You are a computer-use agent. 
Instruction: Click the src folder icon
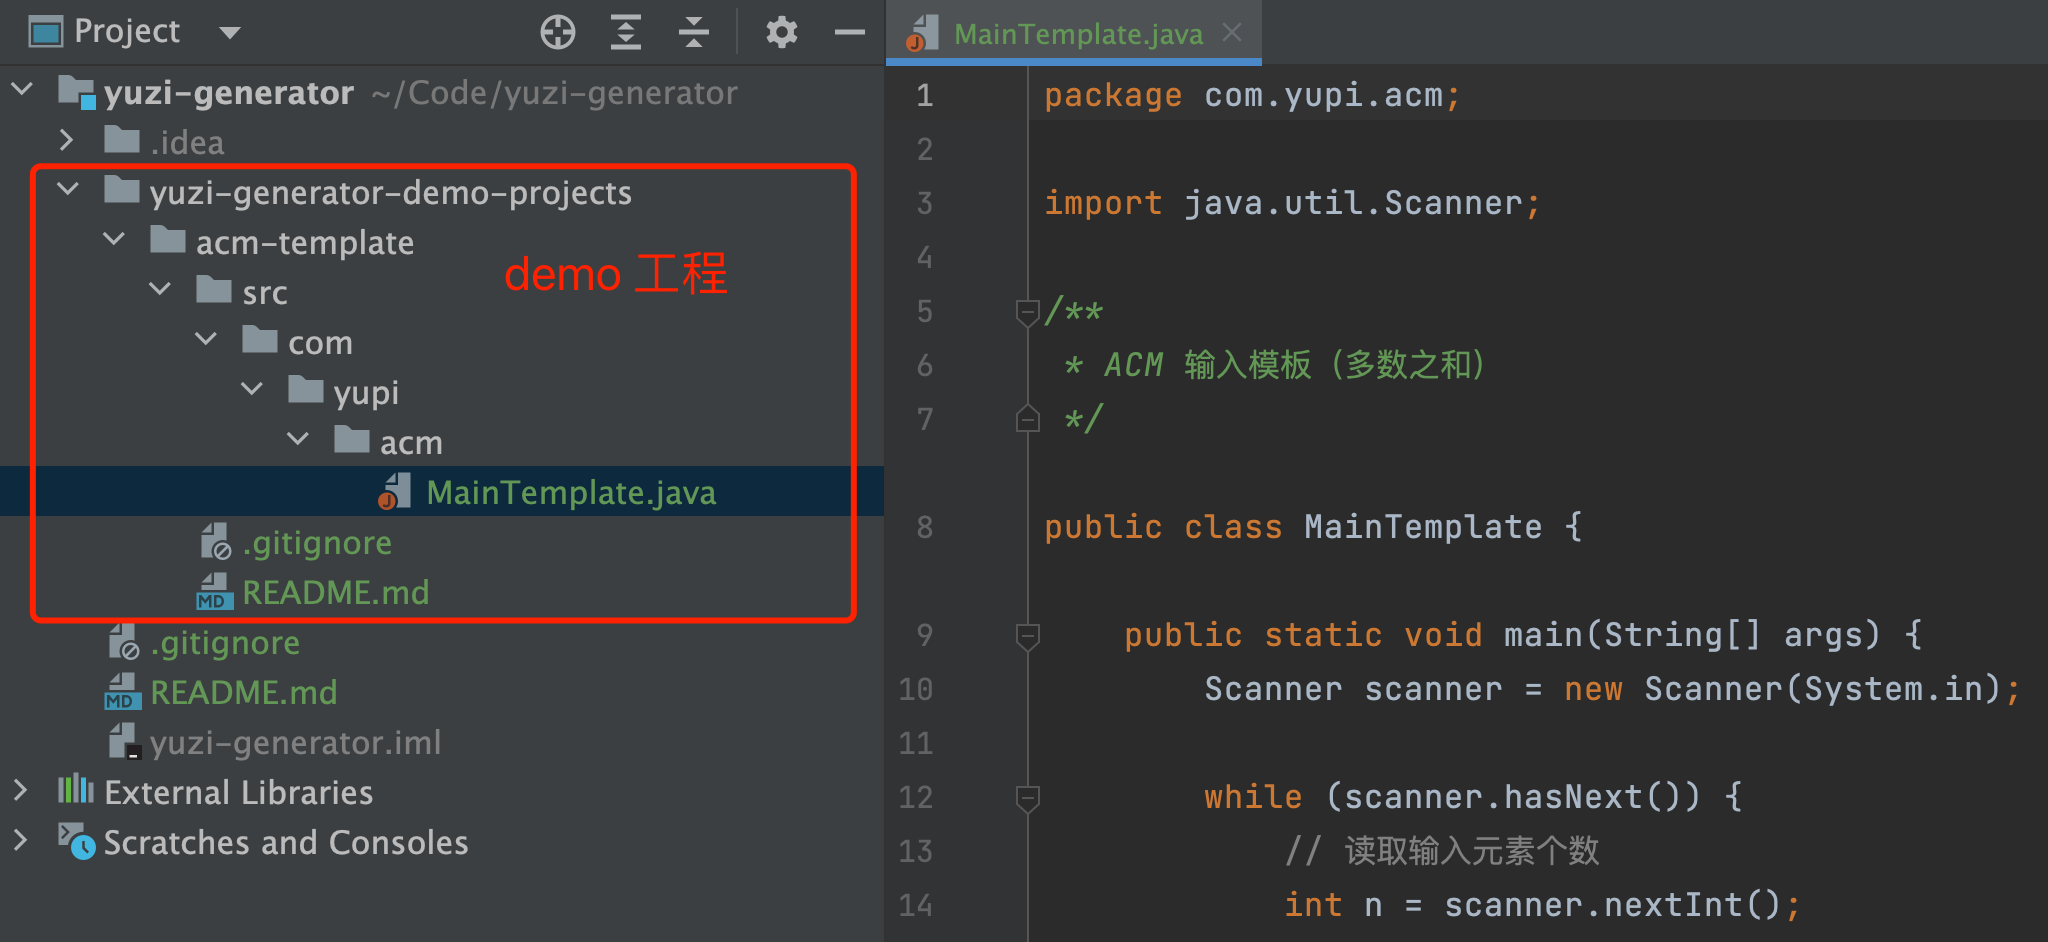point(214,289)
